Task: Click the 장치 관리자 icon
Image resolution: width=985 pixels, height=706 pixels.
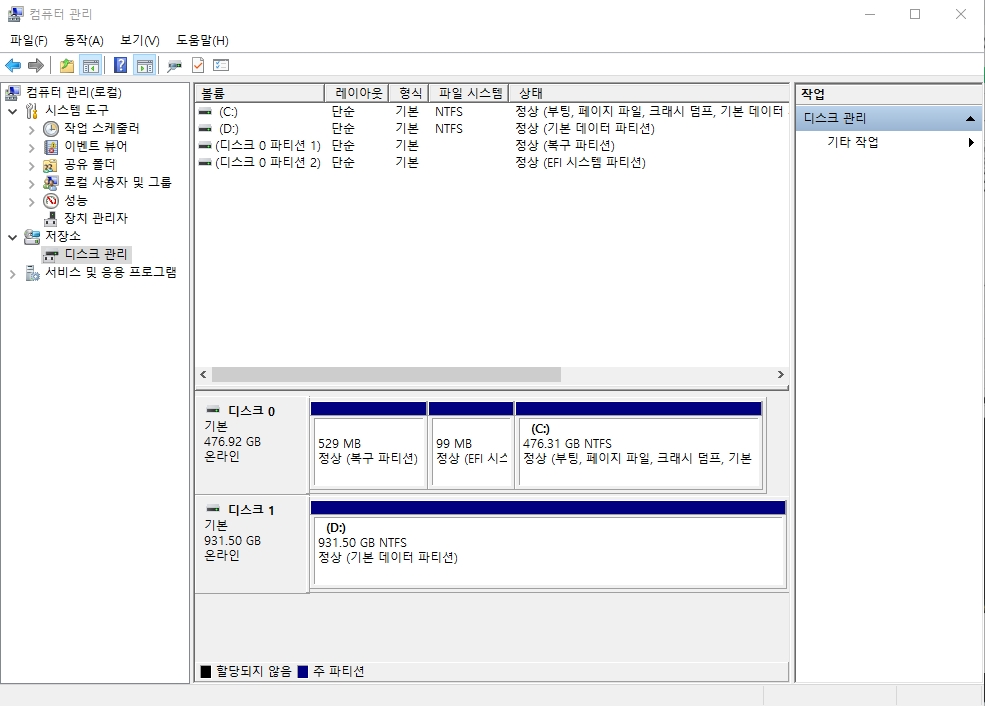Action: [50, 219]
